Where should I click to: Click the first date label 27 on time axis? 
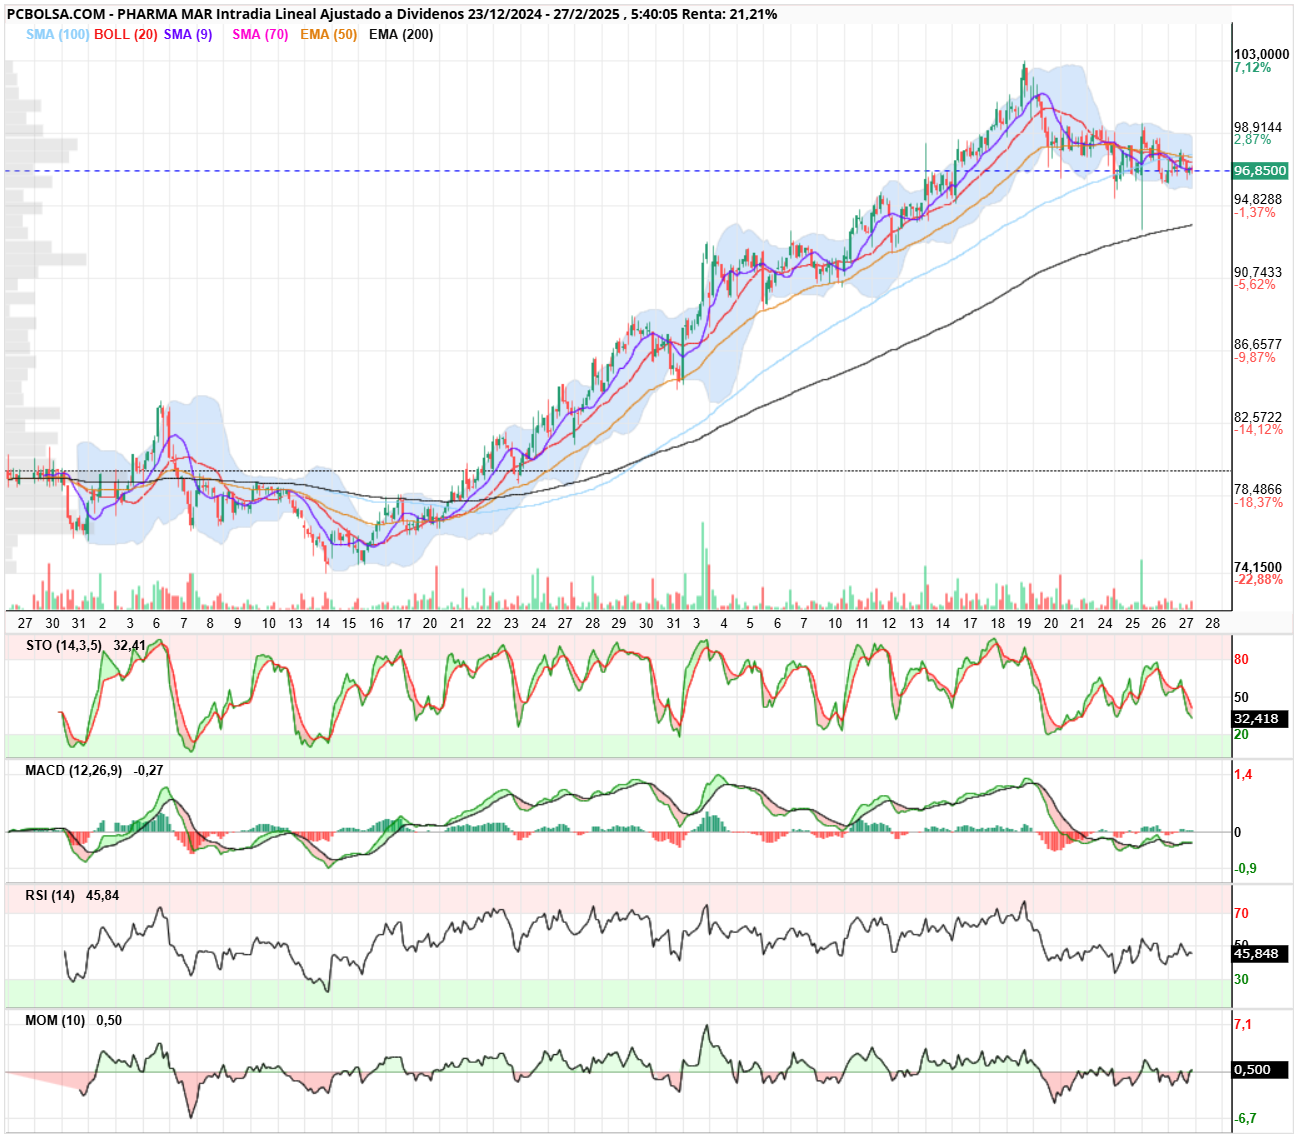coord(25,622)
